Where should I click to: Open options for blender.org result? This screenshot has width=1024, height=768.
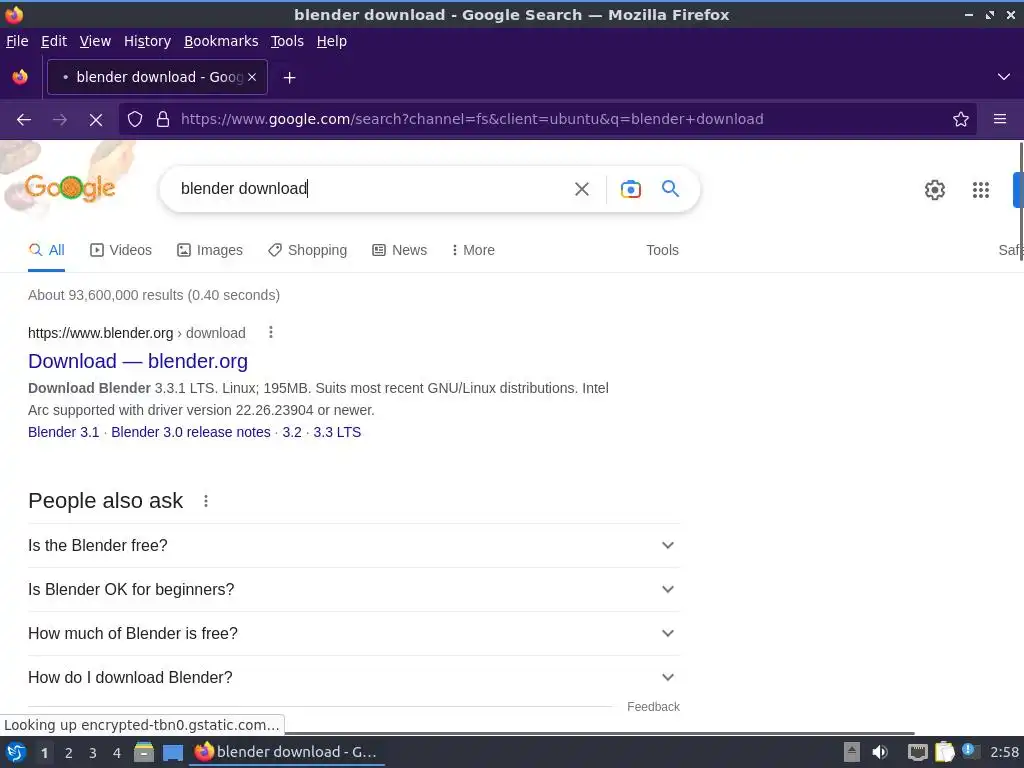coord(271,332)
